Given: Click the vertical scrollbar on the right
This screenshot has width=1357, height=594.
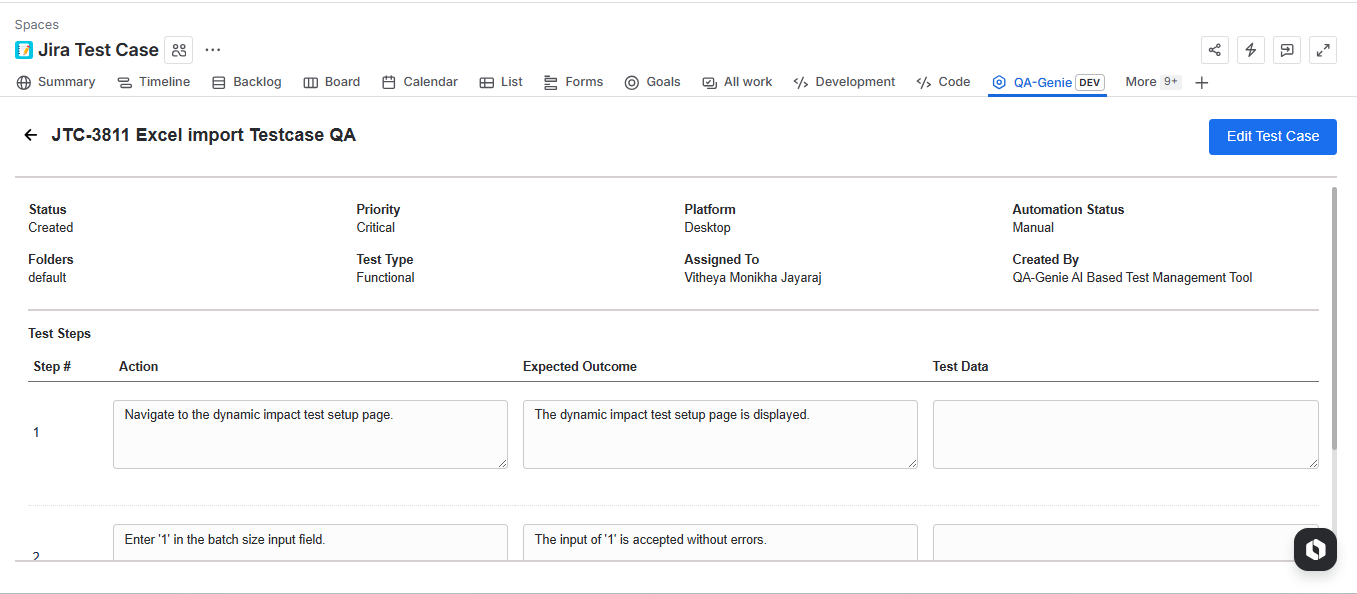Looking at the screenshot, I should pyautogui.click(x=1334, y=320).
